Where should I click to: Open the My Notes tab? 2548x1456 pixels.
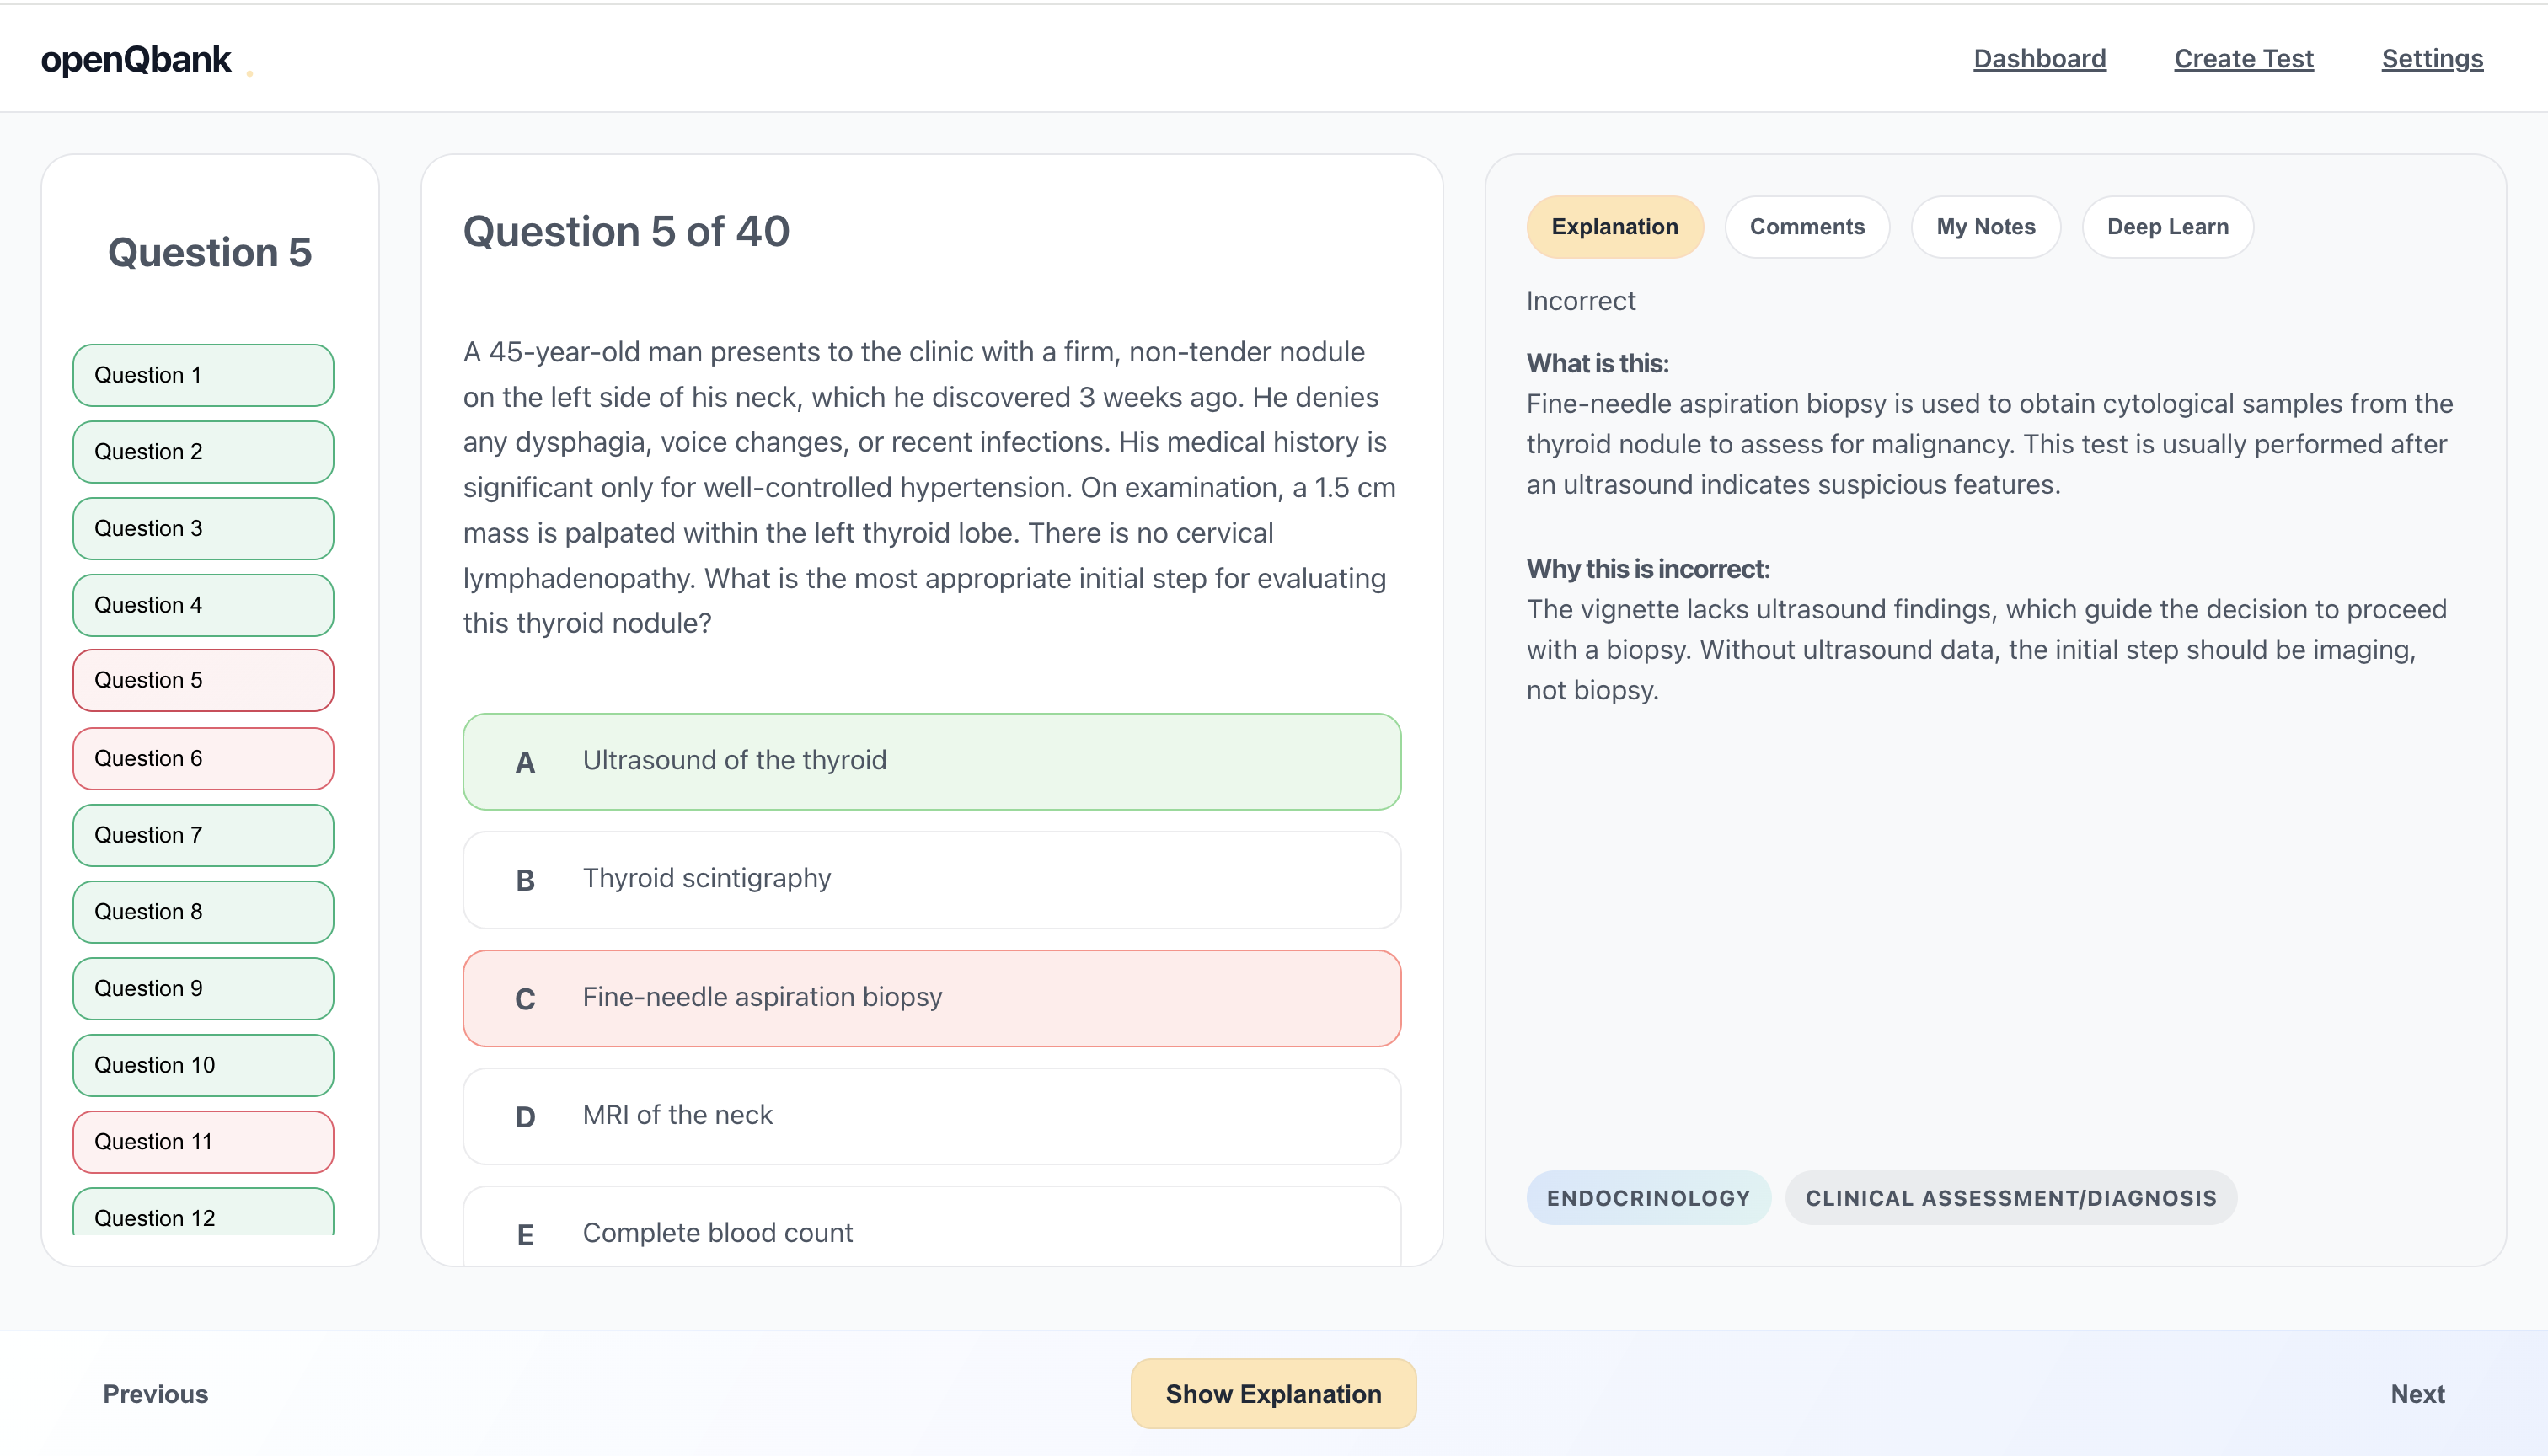point(1985,227)
